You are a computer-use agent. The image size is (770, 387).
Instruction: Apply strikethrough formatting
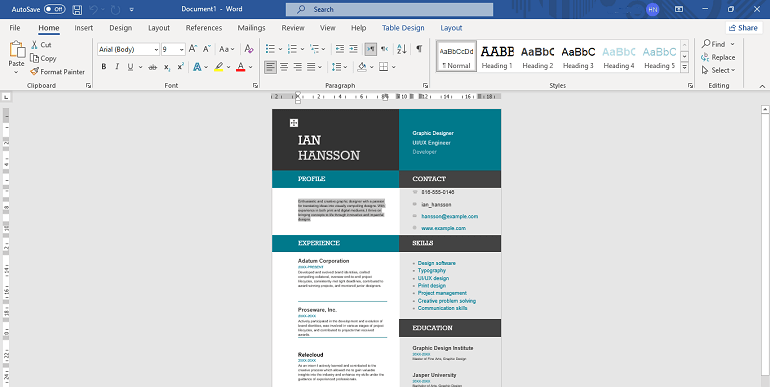coord(153,67)
